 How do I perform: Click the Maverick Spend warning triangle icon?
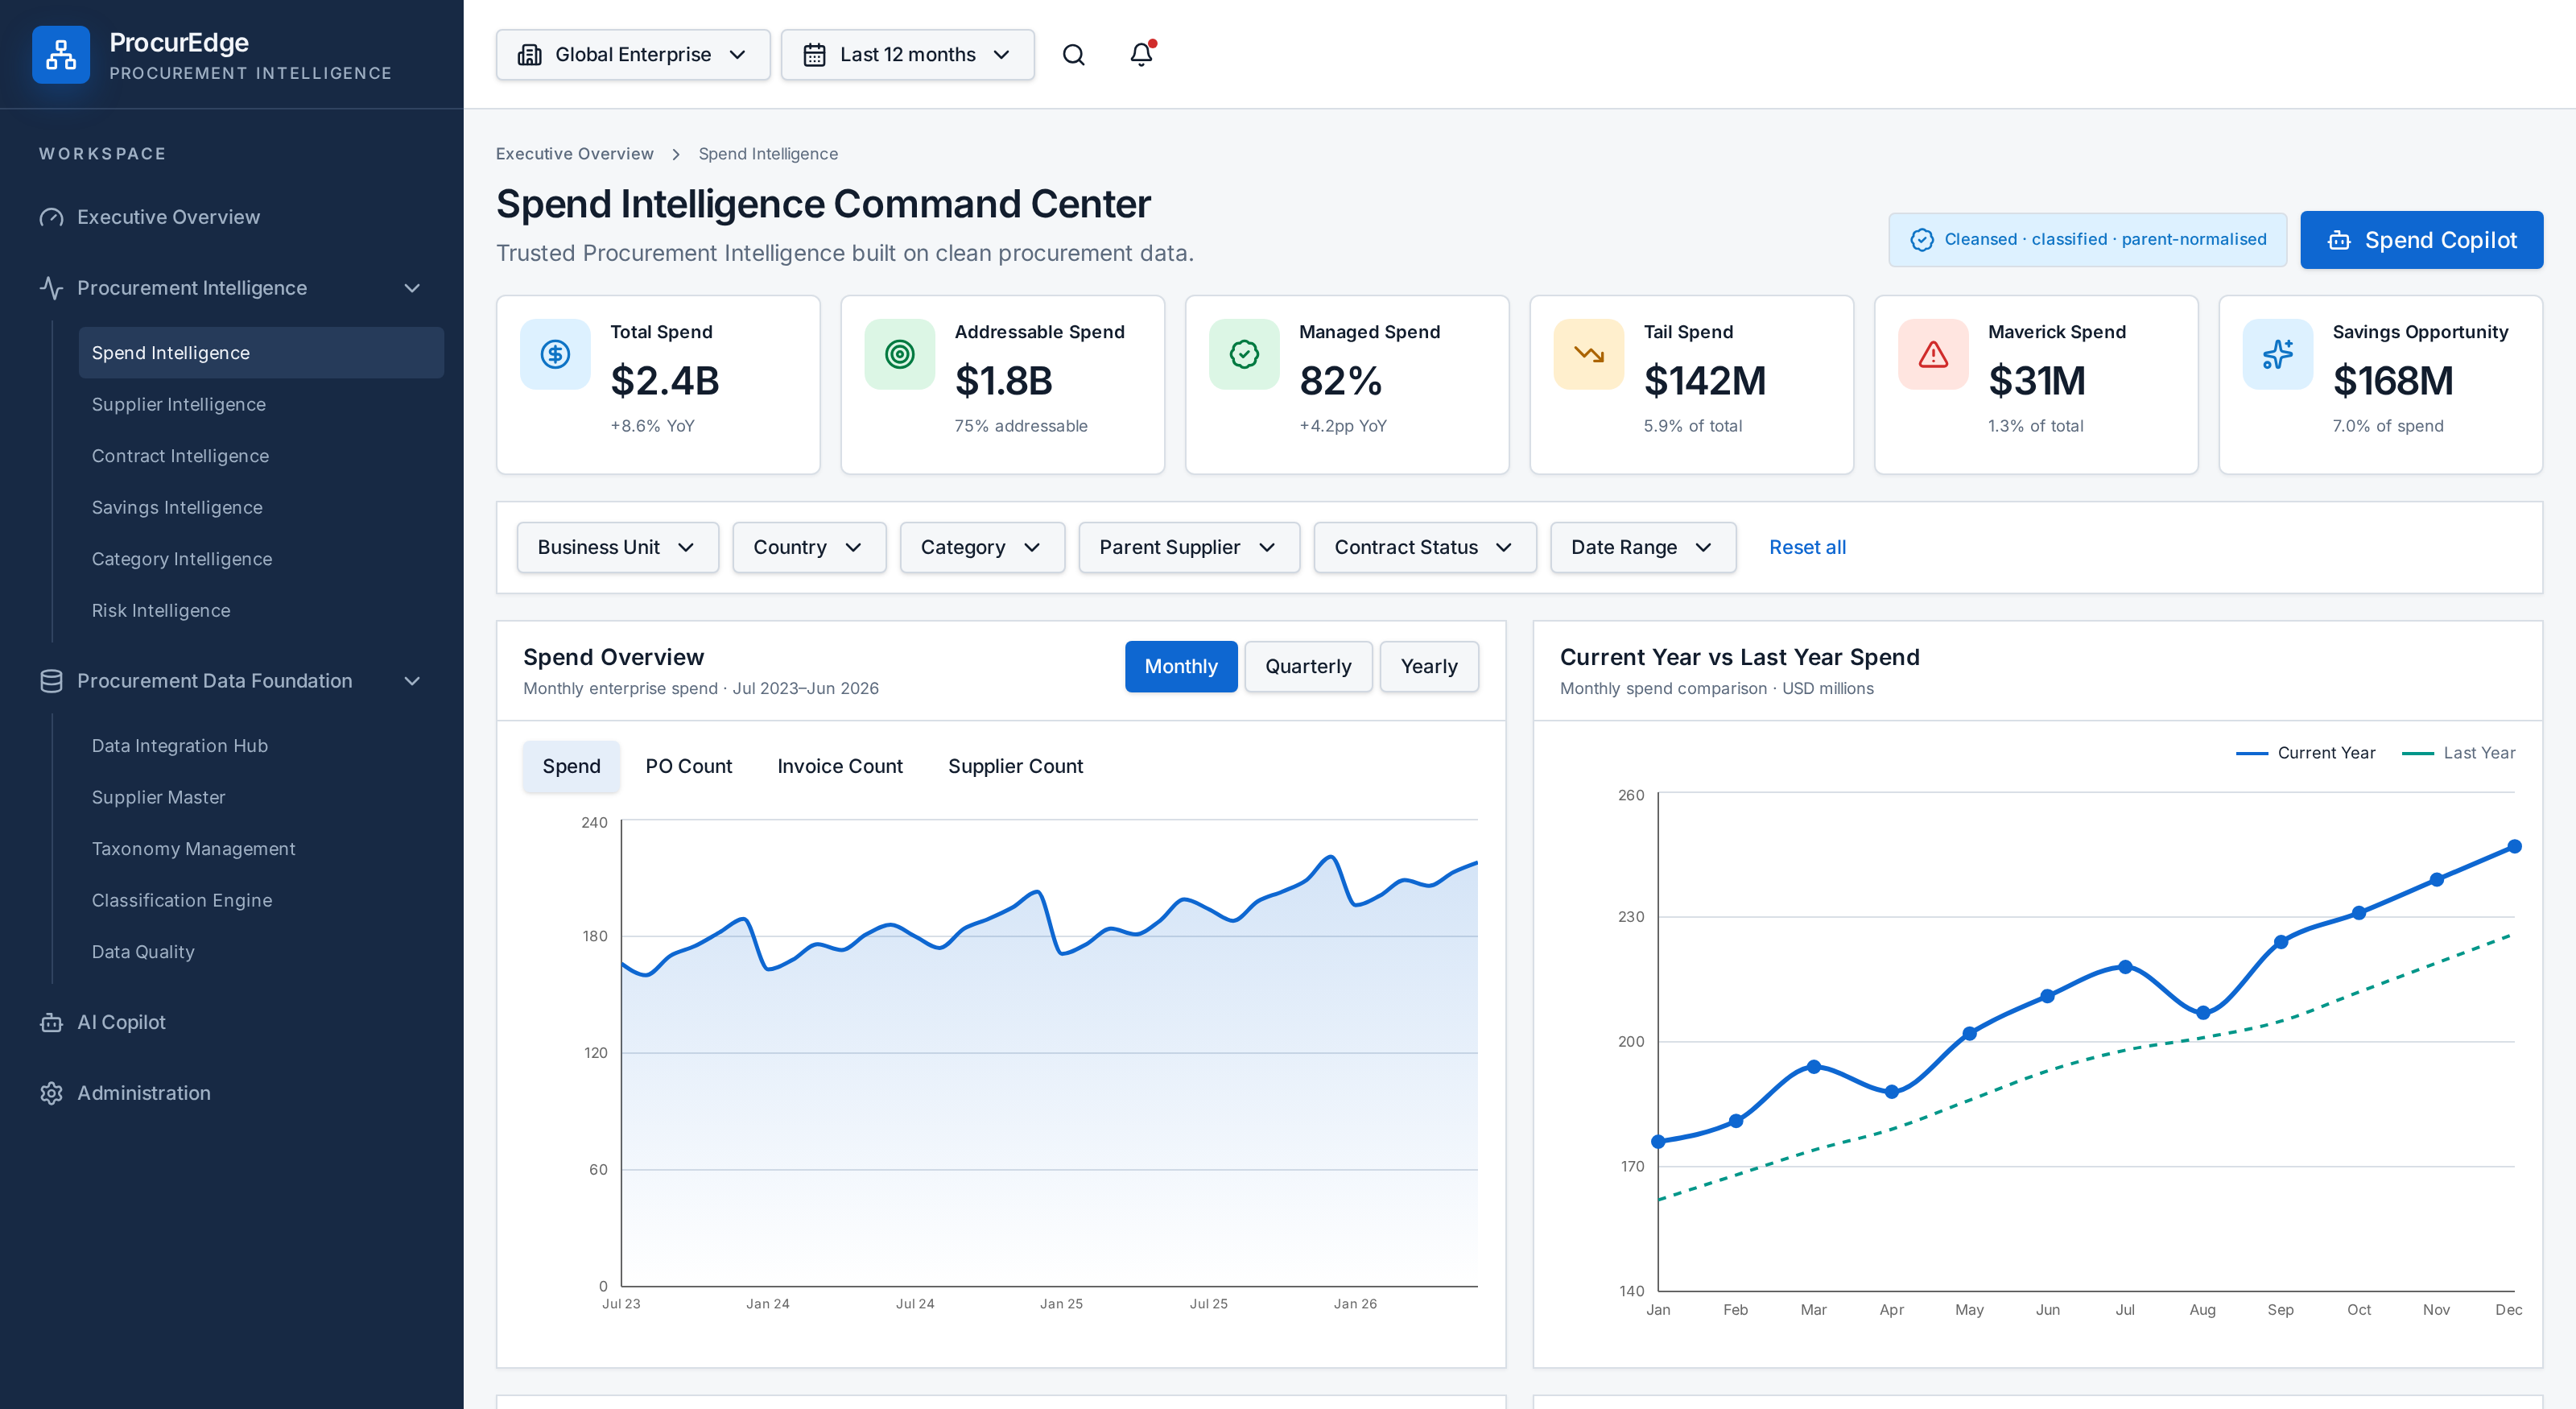(x=1933, y=354)
